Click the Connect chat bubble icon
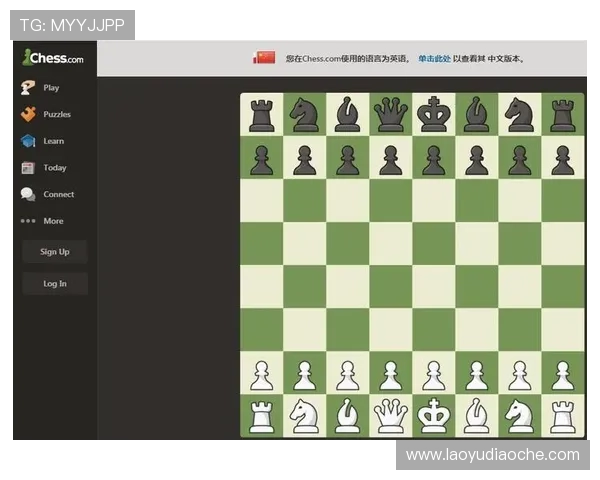Image resolution: width=600 pixels, height=480 pixels. (28, 195)
